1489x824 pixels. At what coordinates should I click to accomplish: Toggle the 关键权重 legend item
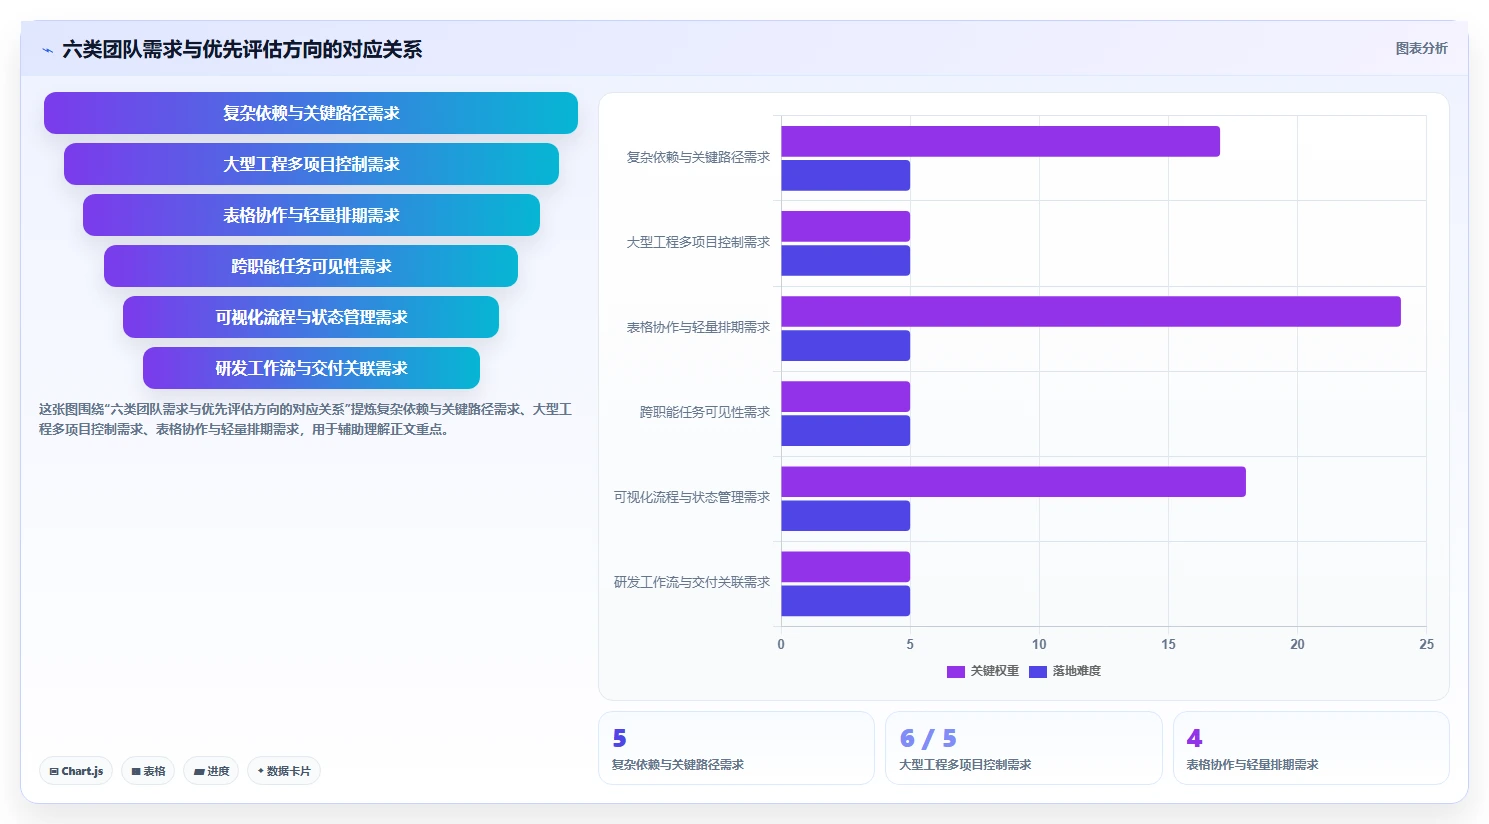983,671
